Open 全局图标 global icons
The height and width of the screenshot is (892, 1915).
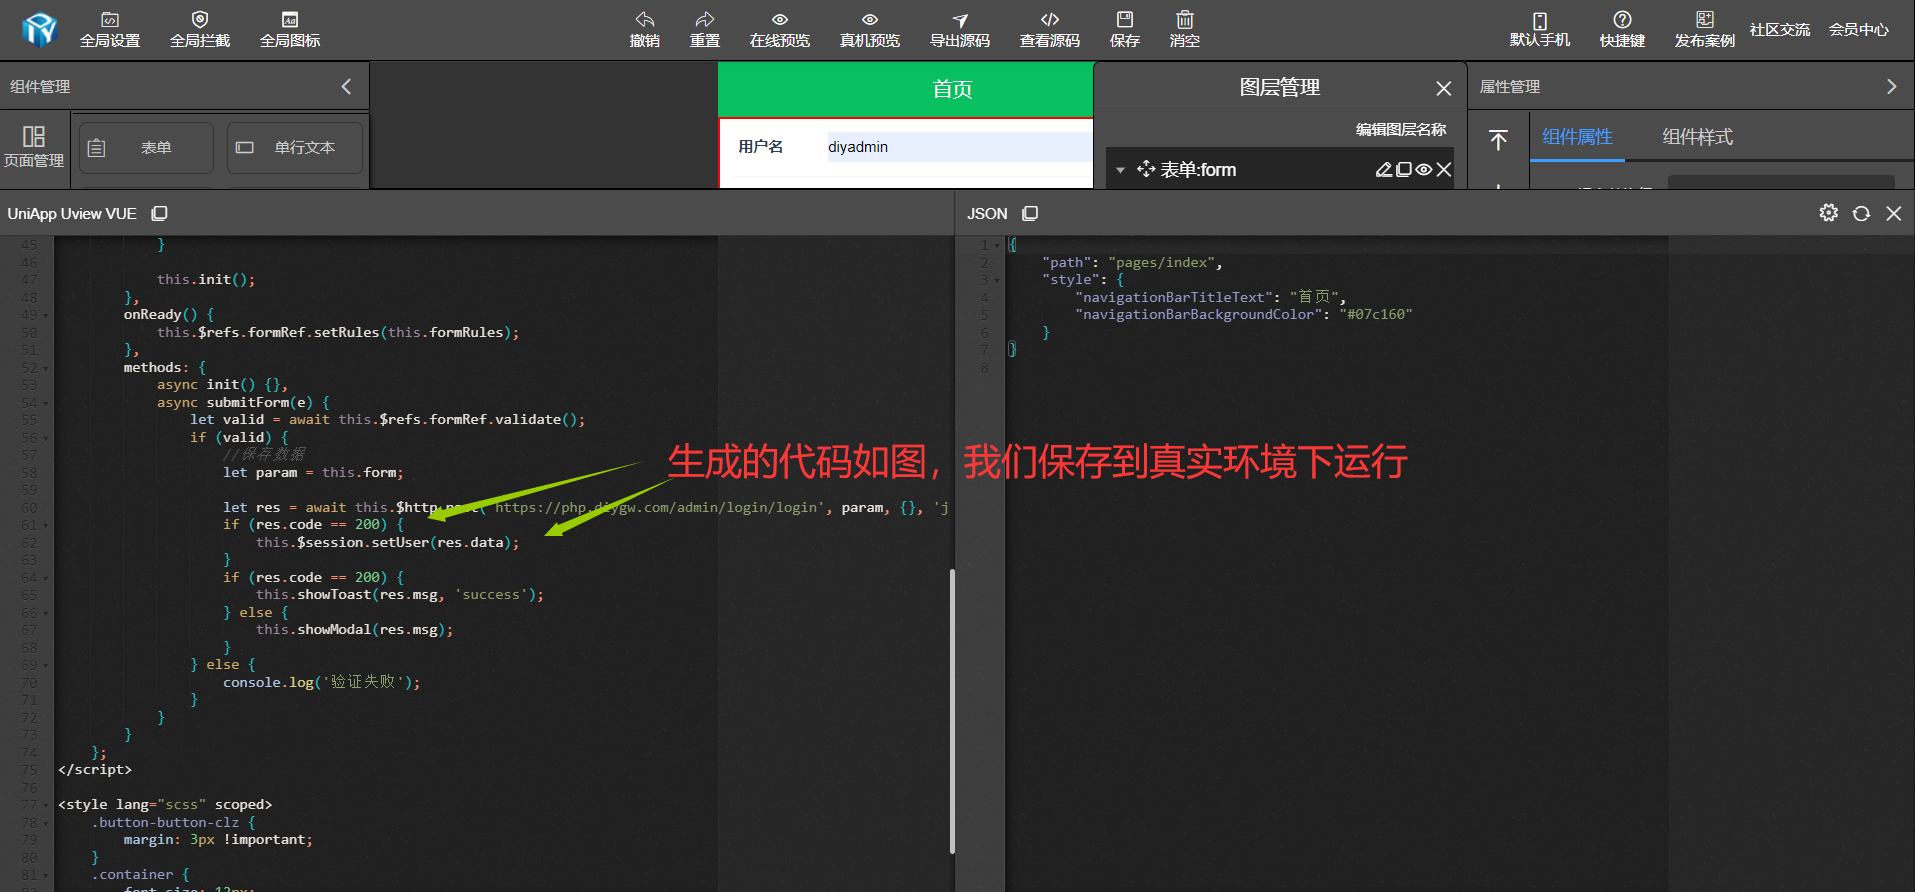point(290,30)
